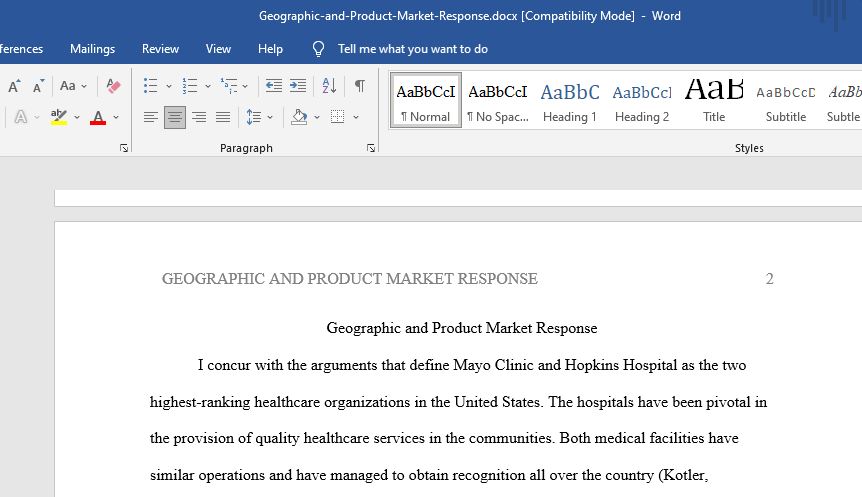Screen dimensions: 862x497
Task: Focus the 'Tell me what you want to do' box
Action: point(412,49)
